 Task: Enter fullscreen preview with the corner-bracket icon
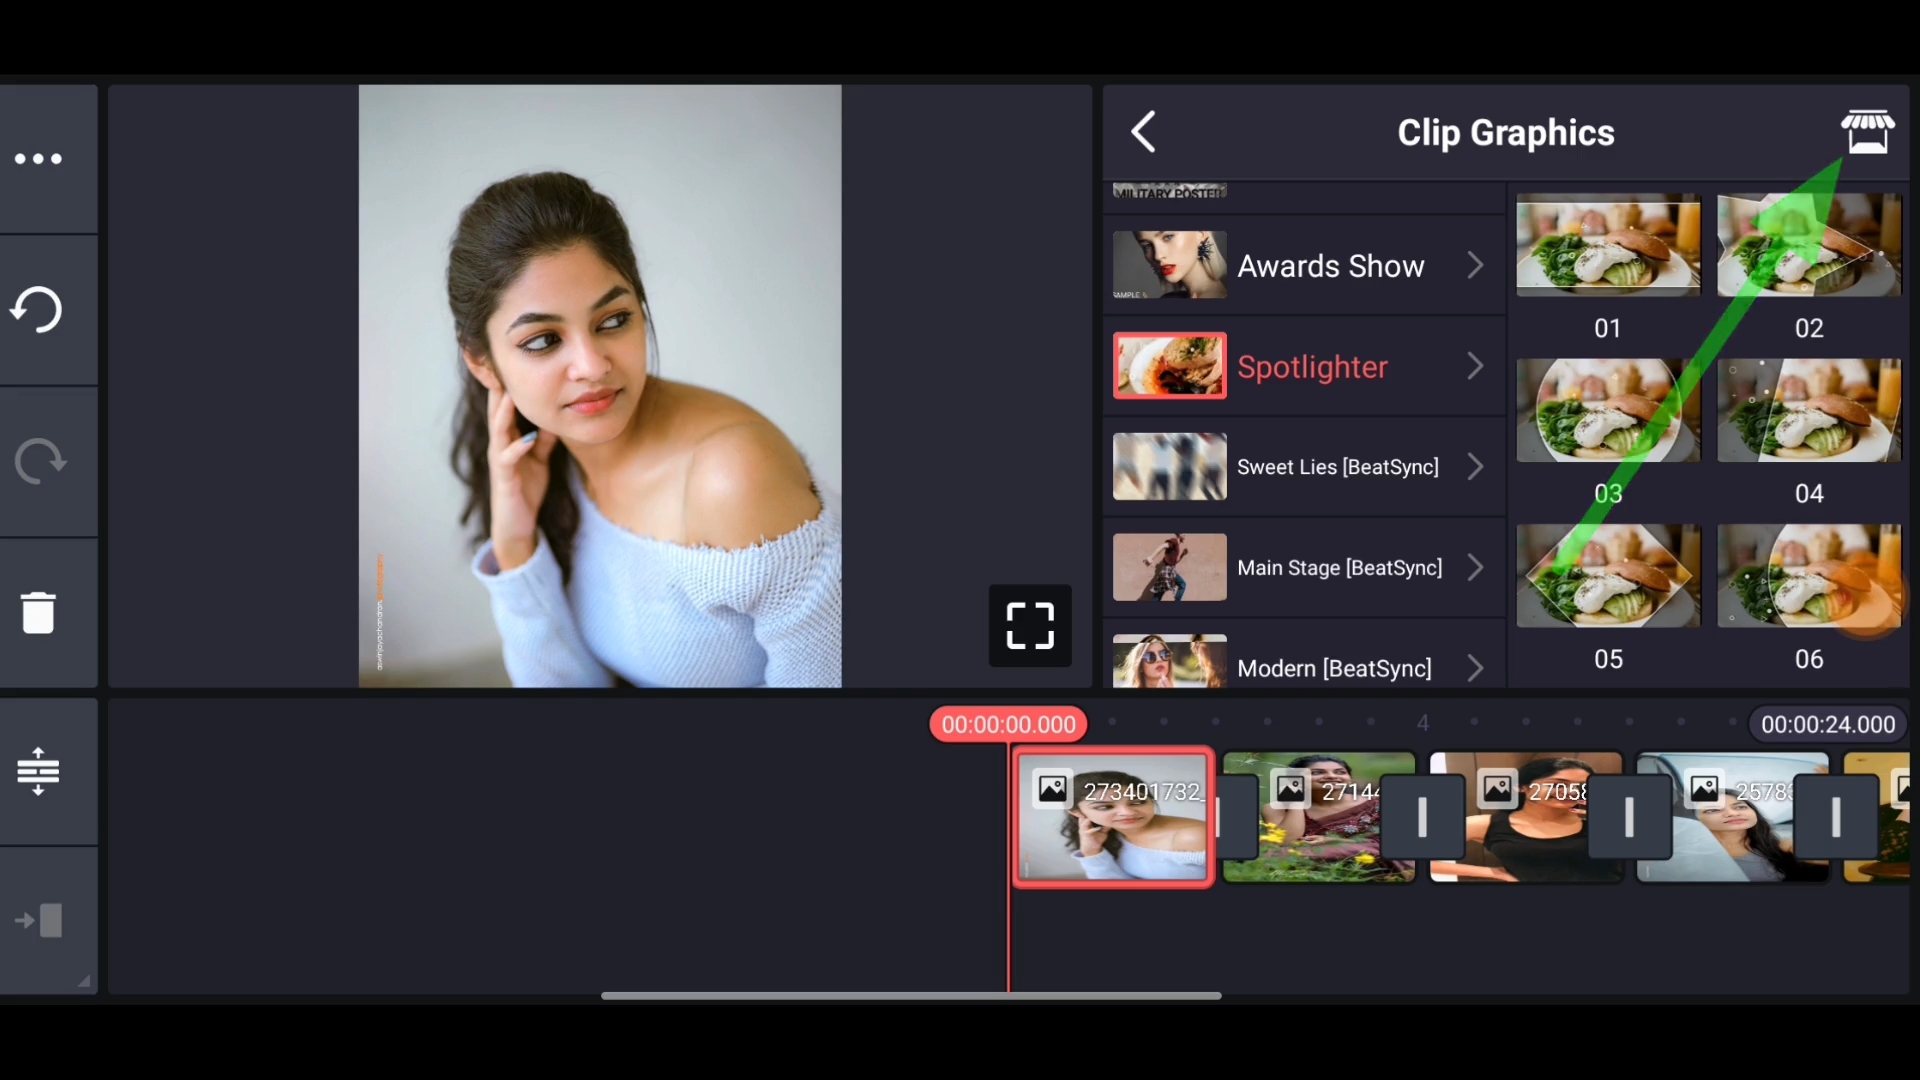point(1030,627)
